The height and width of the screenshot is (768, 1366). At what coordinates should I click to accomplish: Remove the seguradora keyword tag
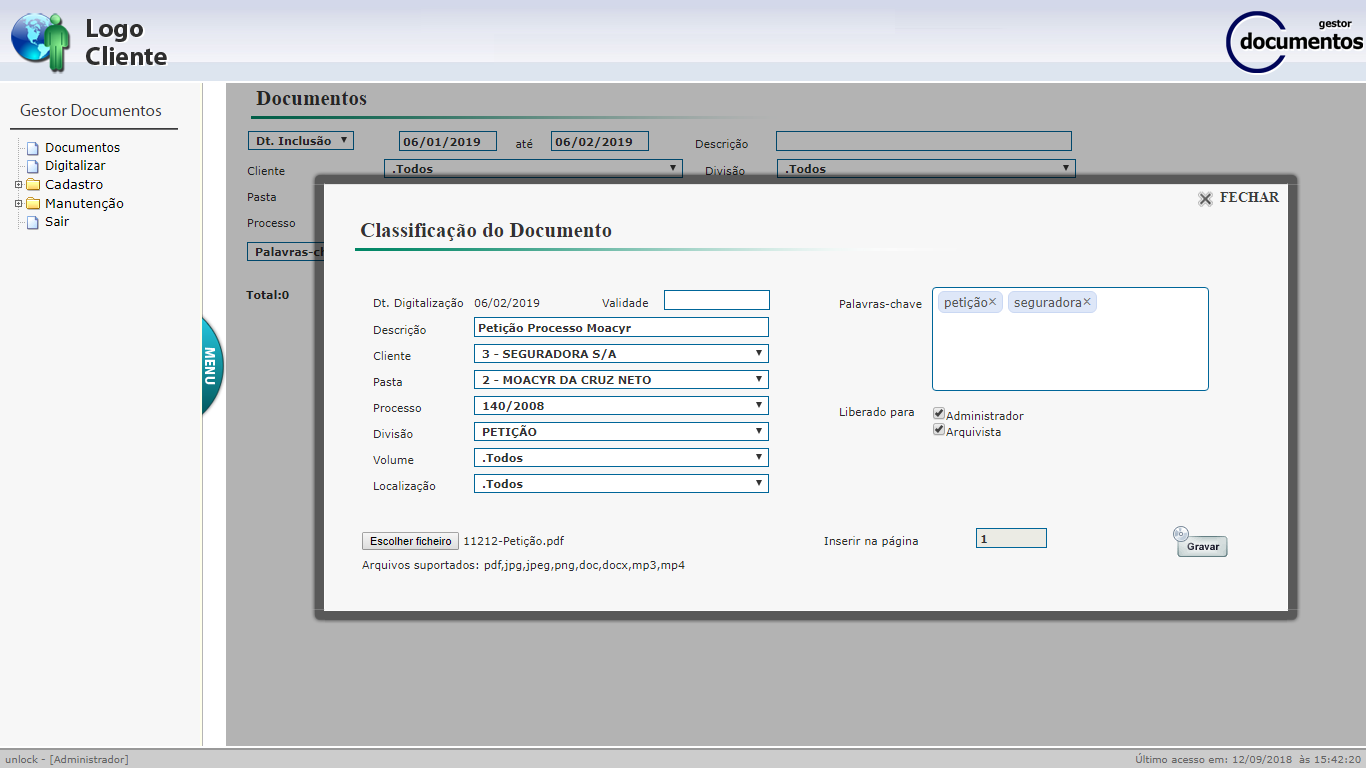[1087, 302]
